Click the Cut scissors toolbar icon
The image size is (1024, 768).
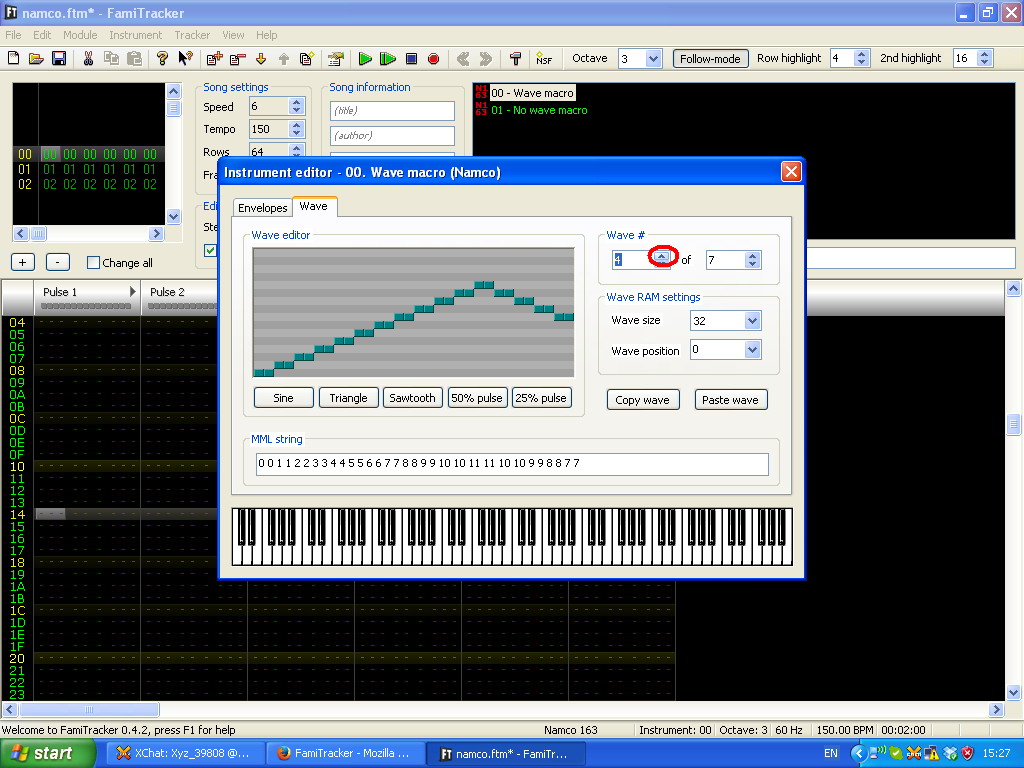[x=88, y=59]
